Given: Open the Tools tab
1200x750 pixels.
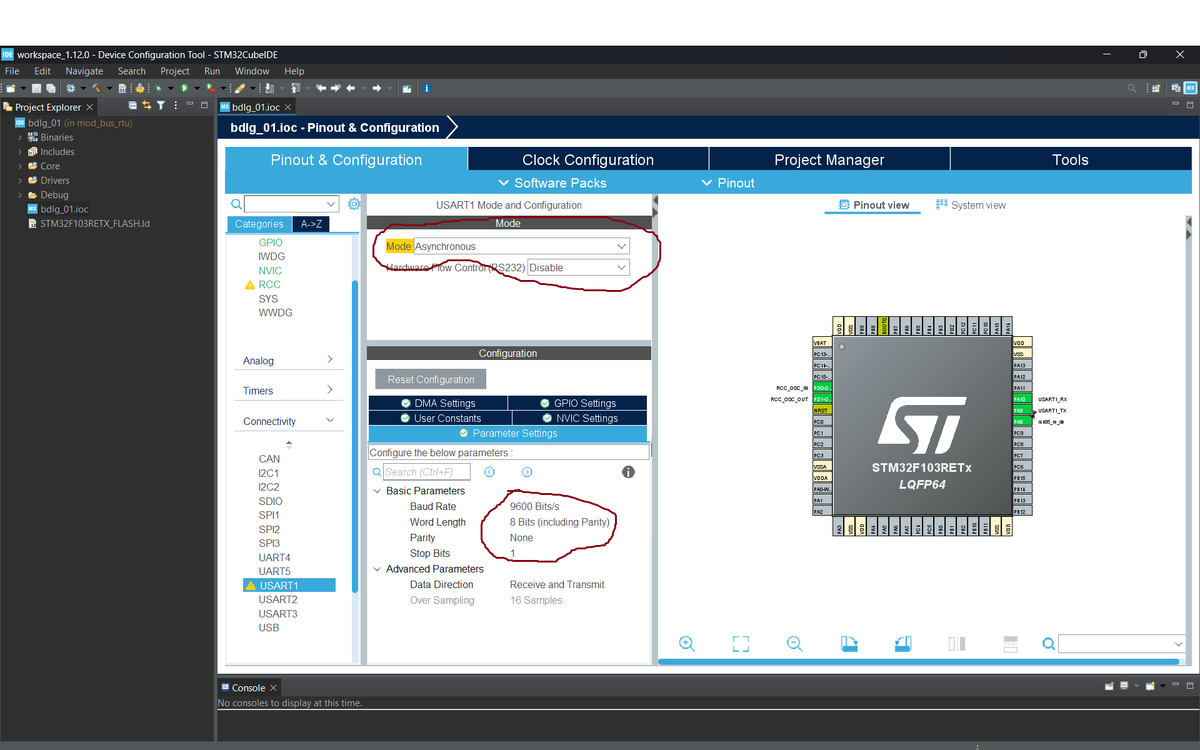Looking at the screenshot, I should coord(1070,160).
